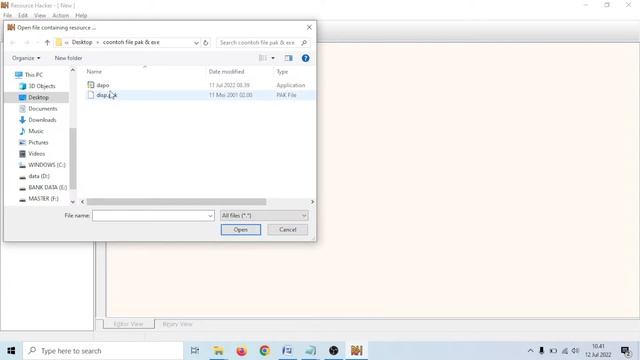Expand the File name history dropdown
Viewport: 640px width, 360px height.
(x=210, y=216)
